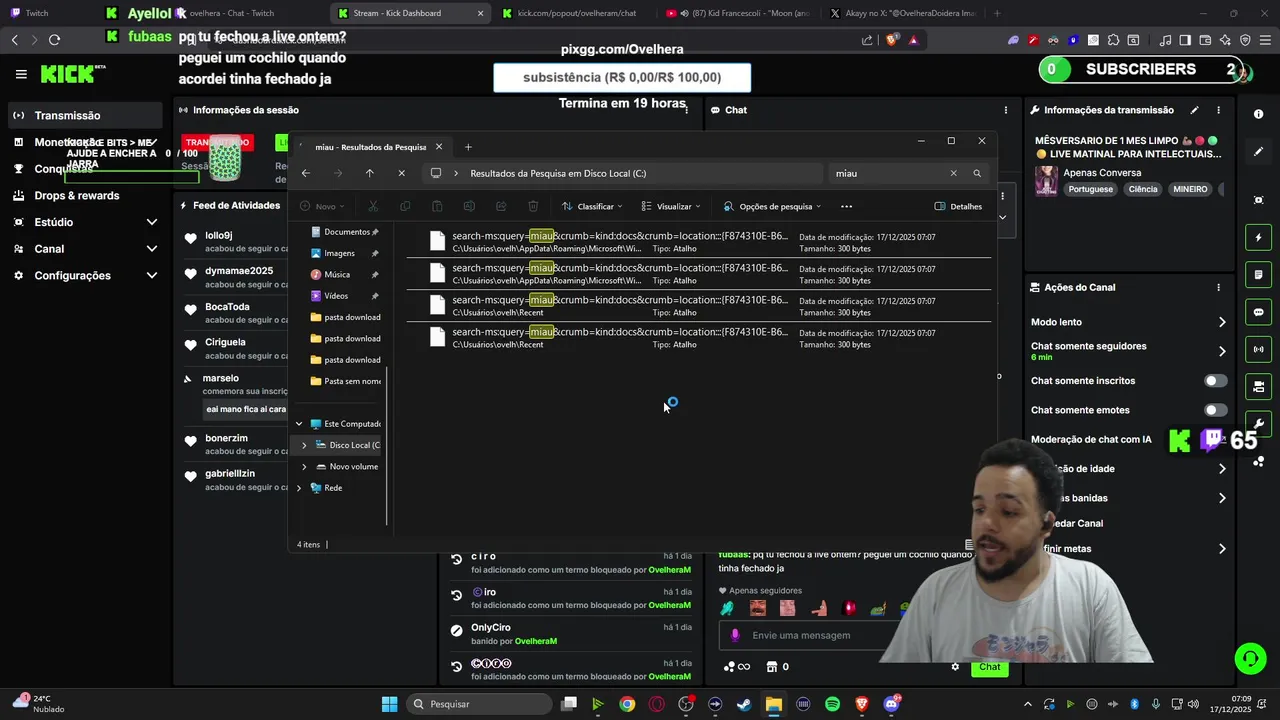Click the Delete trash icon in Explorer

(x=533, y=206)
